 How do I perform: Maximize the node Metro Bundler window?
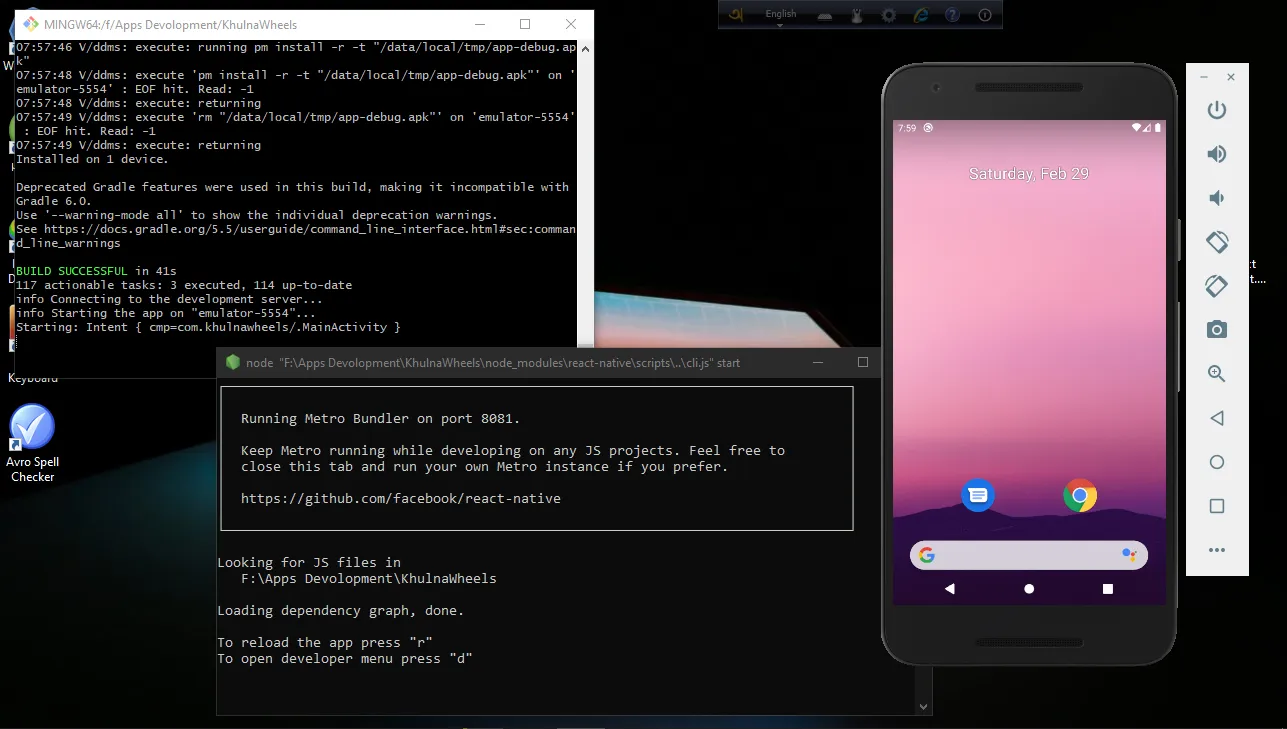[862, 362]
